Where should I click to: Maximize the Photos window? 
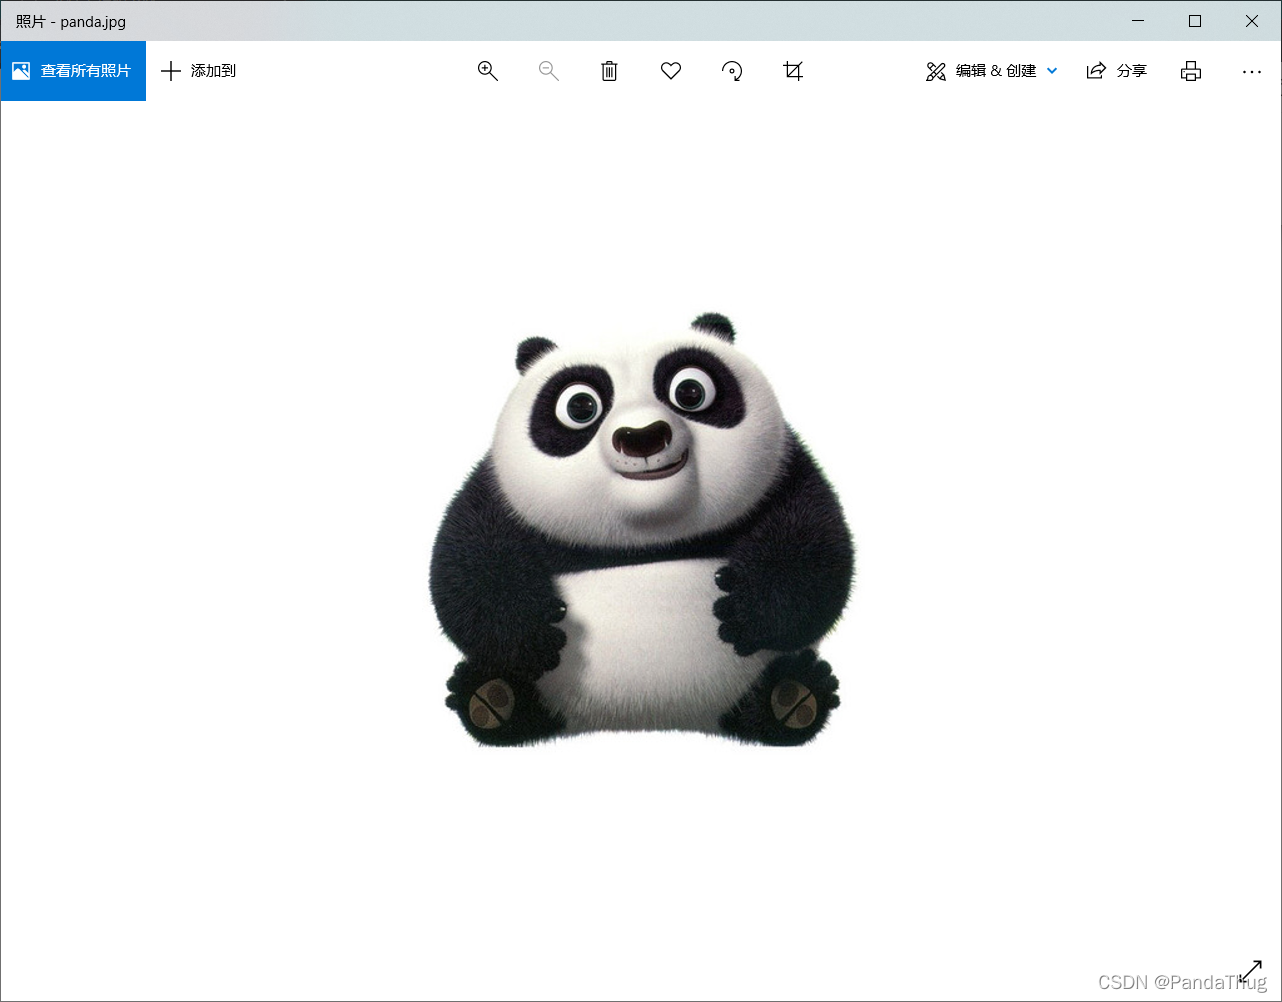(1195, 21)
